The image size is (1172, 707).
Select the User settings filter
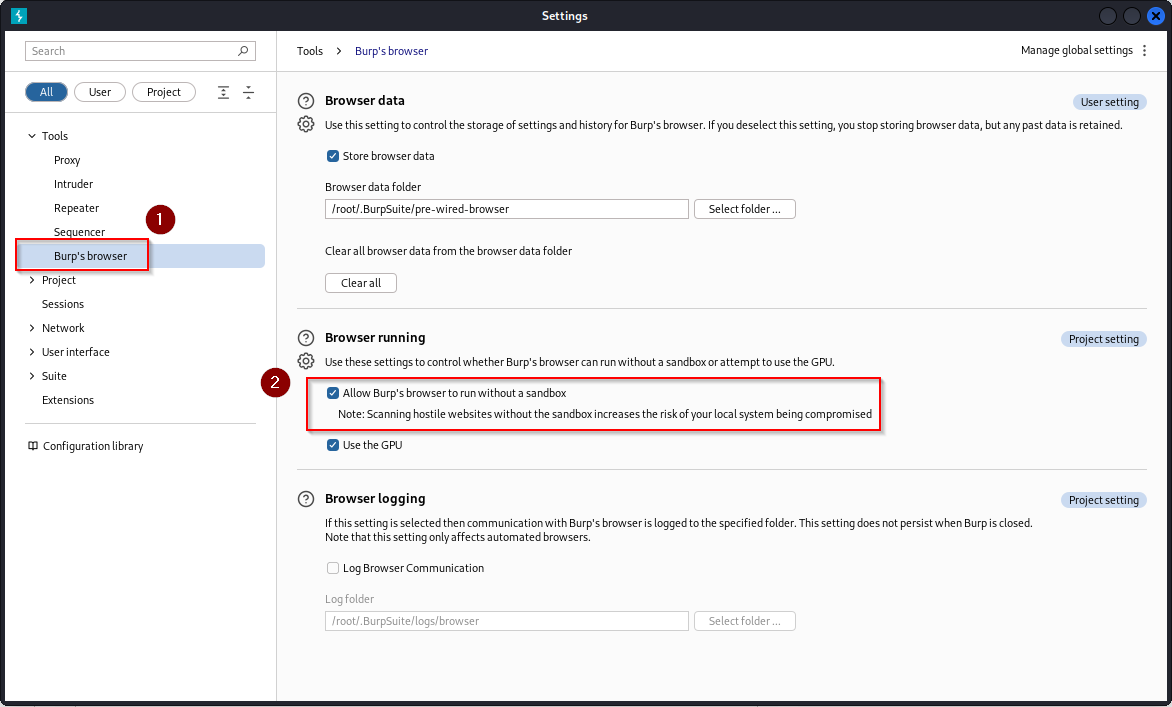pyautogui.click(x=100, y=92)
